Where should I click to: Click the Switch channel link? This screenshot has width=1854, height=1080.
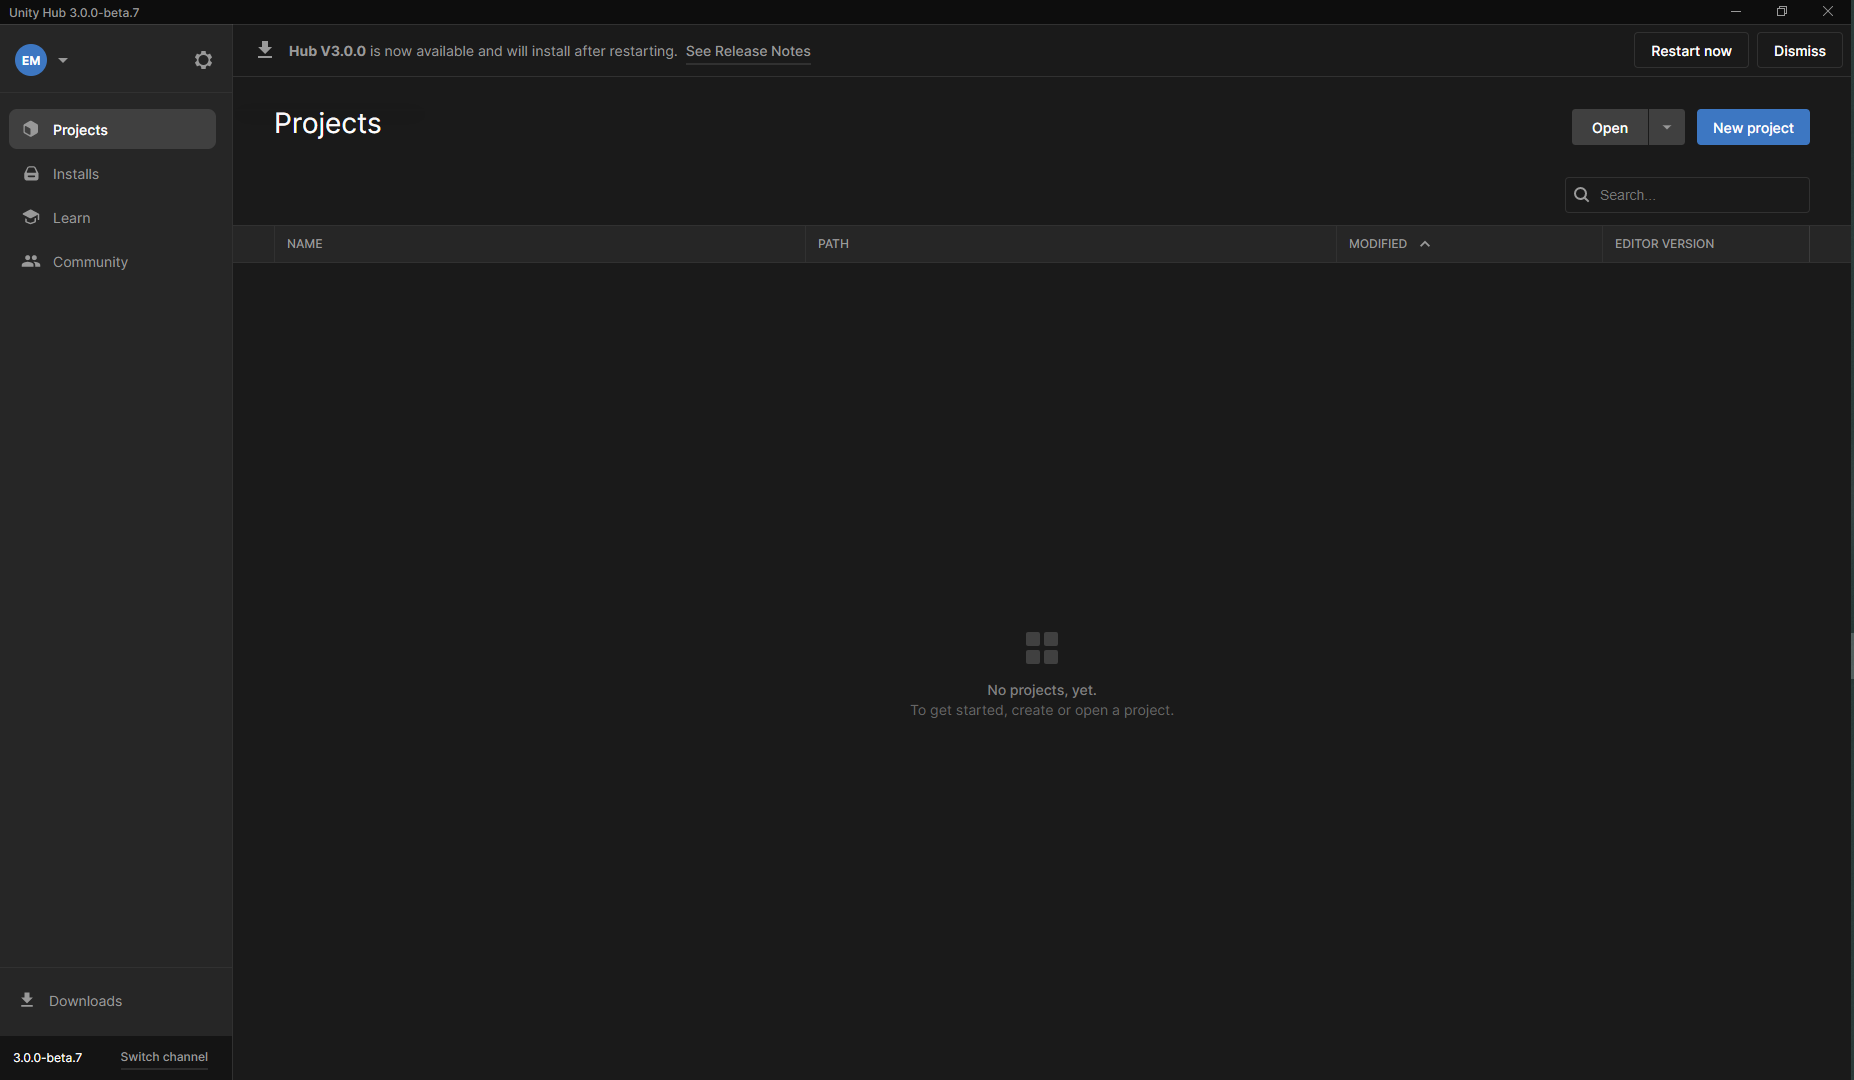click(x=164, y=1057)
